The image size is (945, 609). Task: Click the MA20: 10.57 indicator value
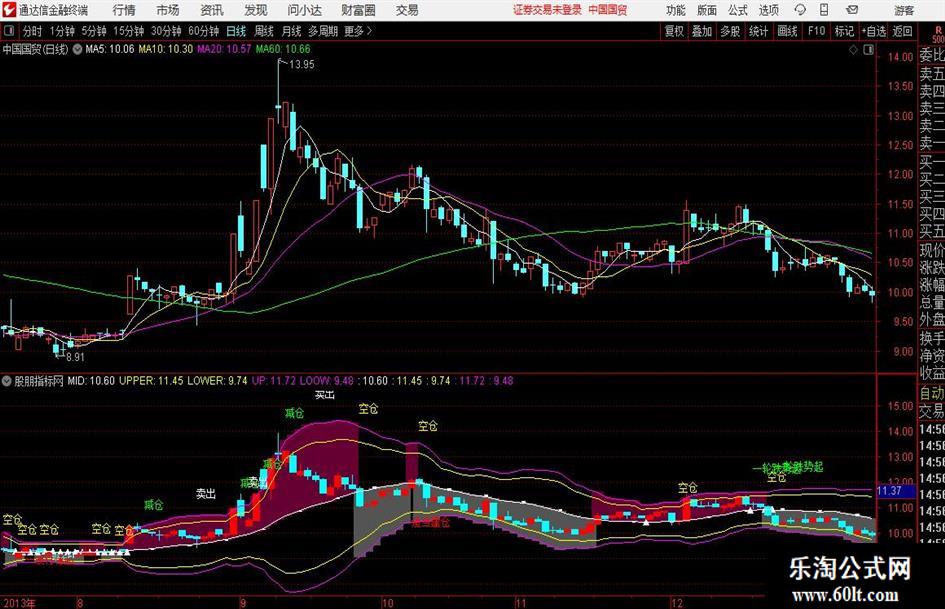click(224, 49)
